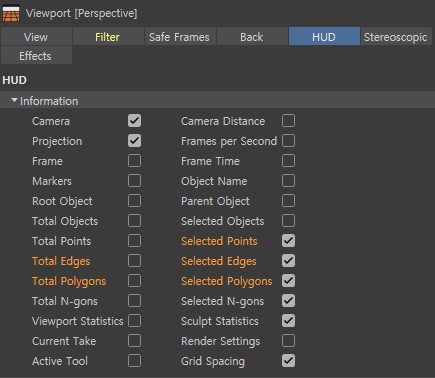Screen dimensions: 435x378
Task: Check the Active Tool box
Action: tap(134, 361)
